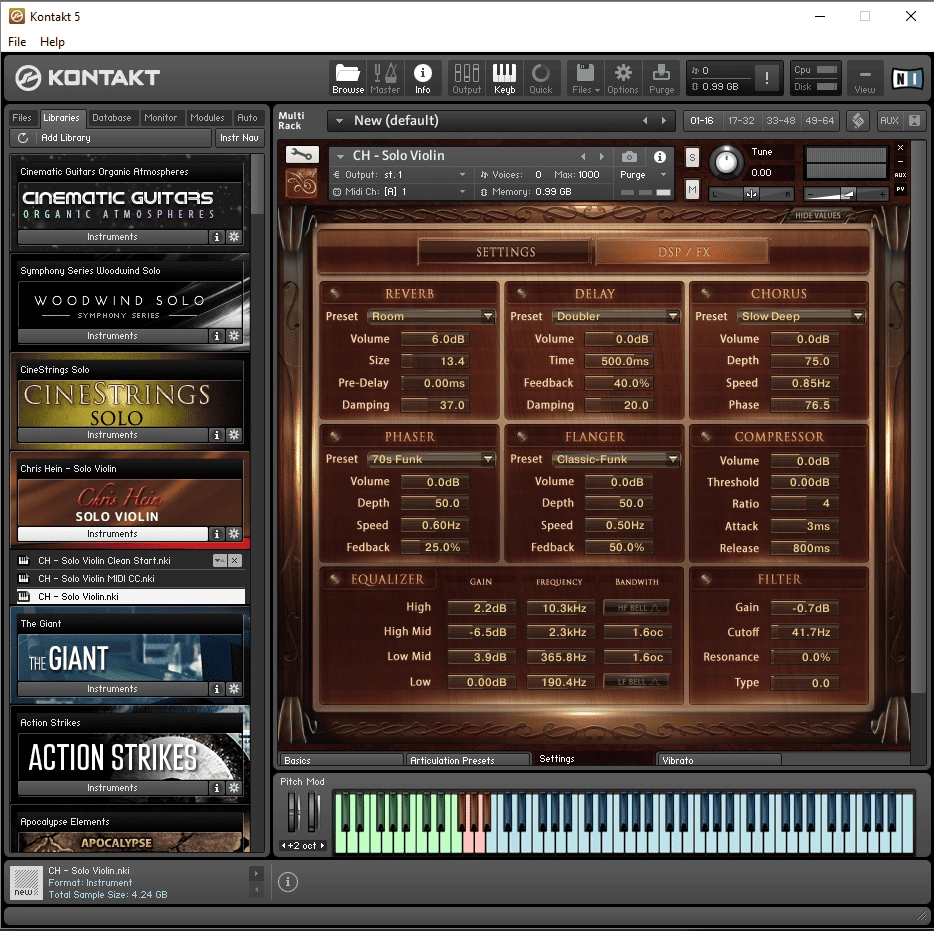Viewport: 934px width, 931px height.
Task: Open the Purge menu icon
Action: coord(661,78)
